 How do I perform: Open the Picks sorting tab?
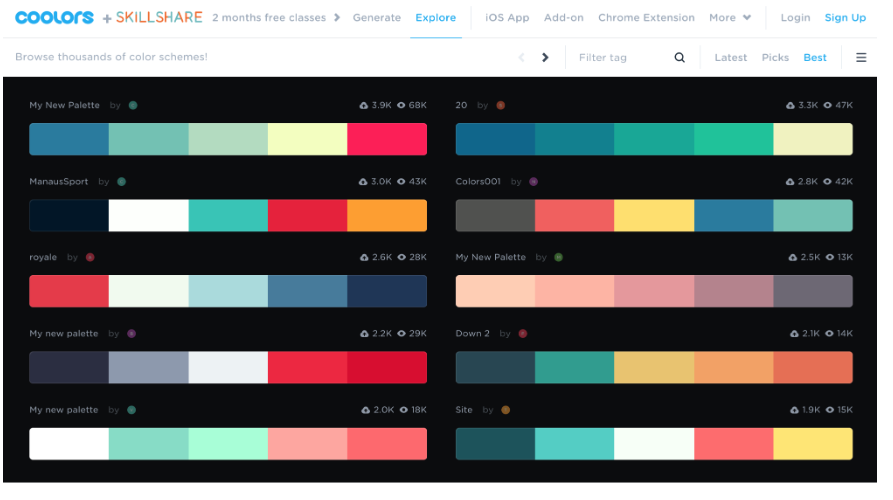click(x=775, y=58)
